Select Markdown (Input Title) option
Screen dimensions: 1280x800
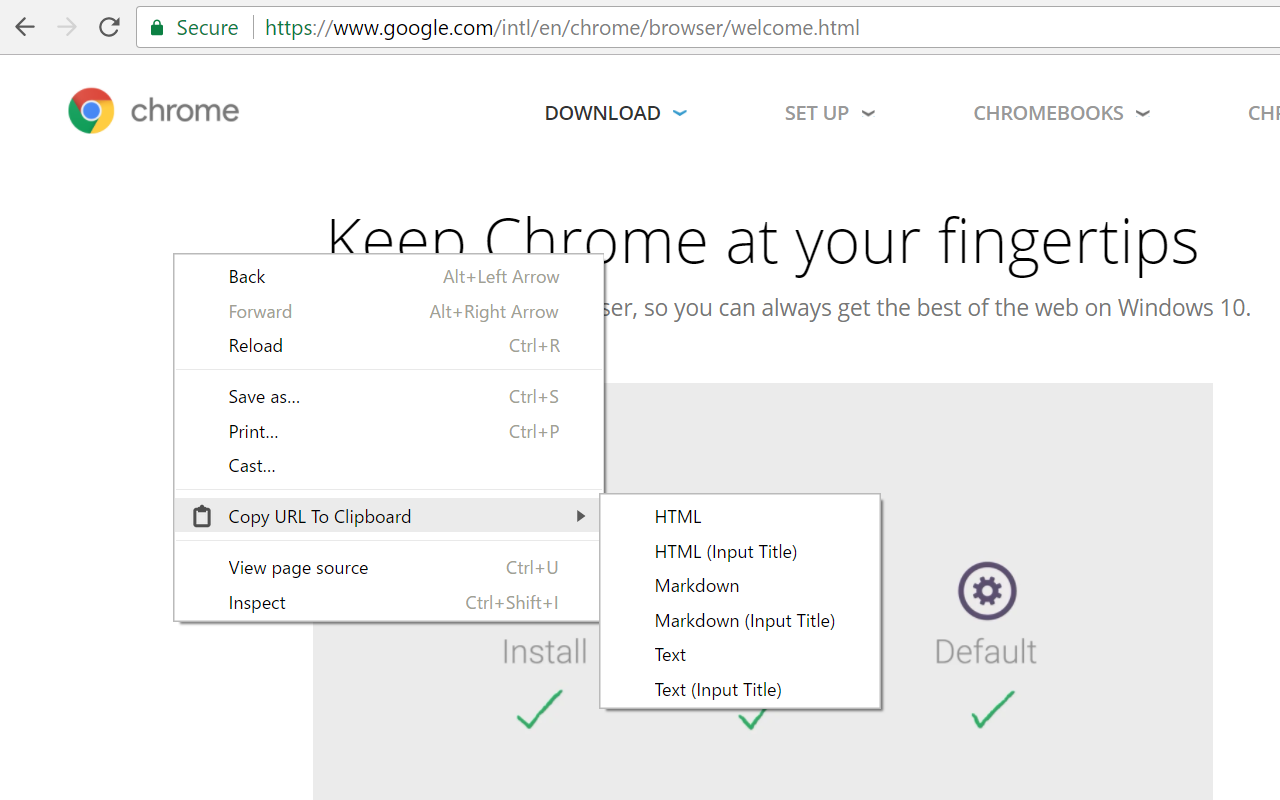click(x=740, y=621)
